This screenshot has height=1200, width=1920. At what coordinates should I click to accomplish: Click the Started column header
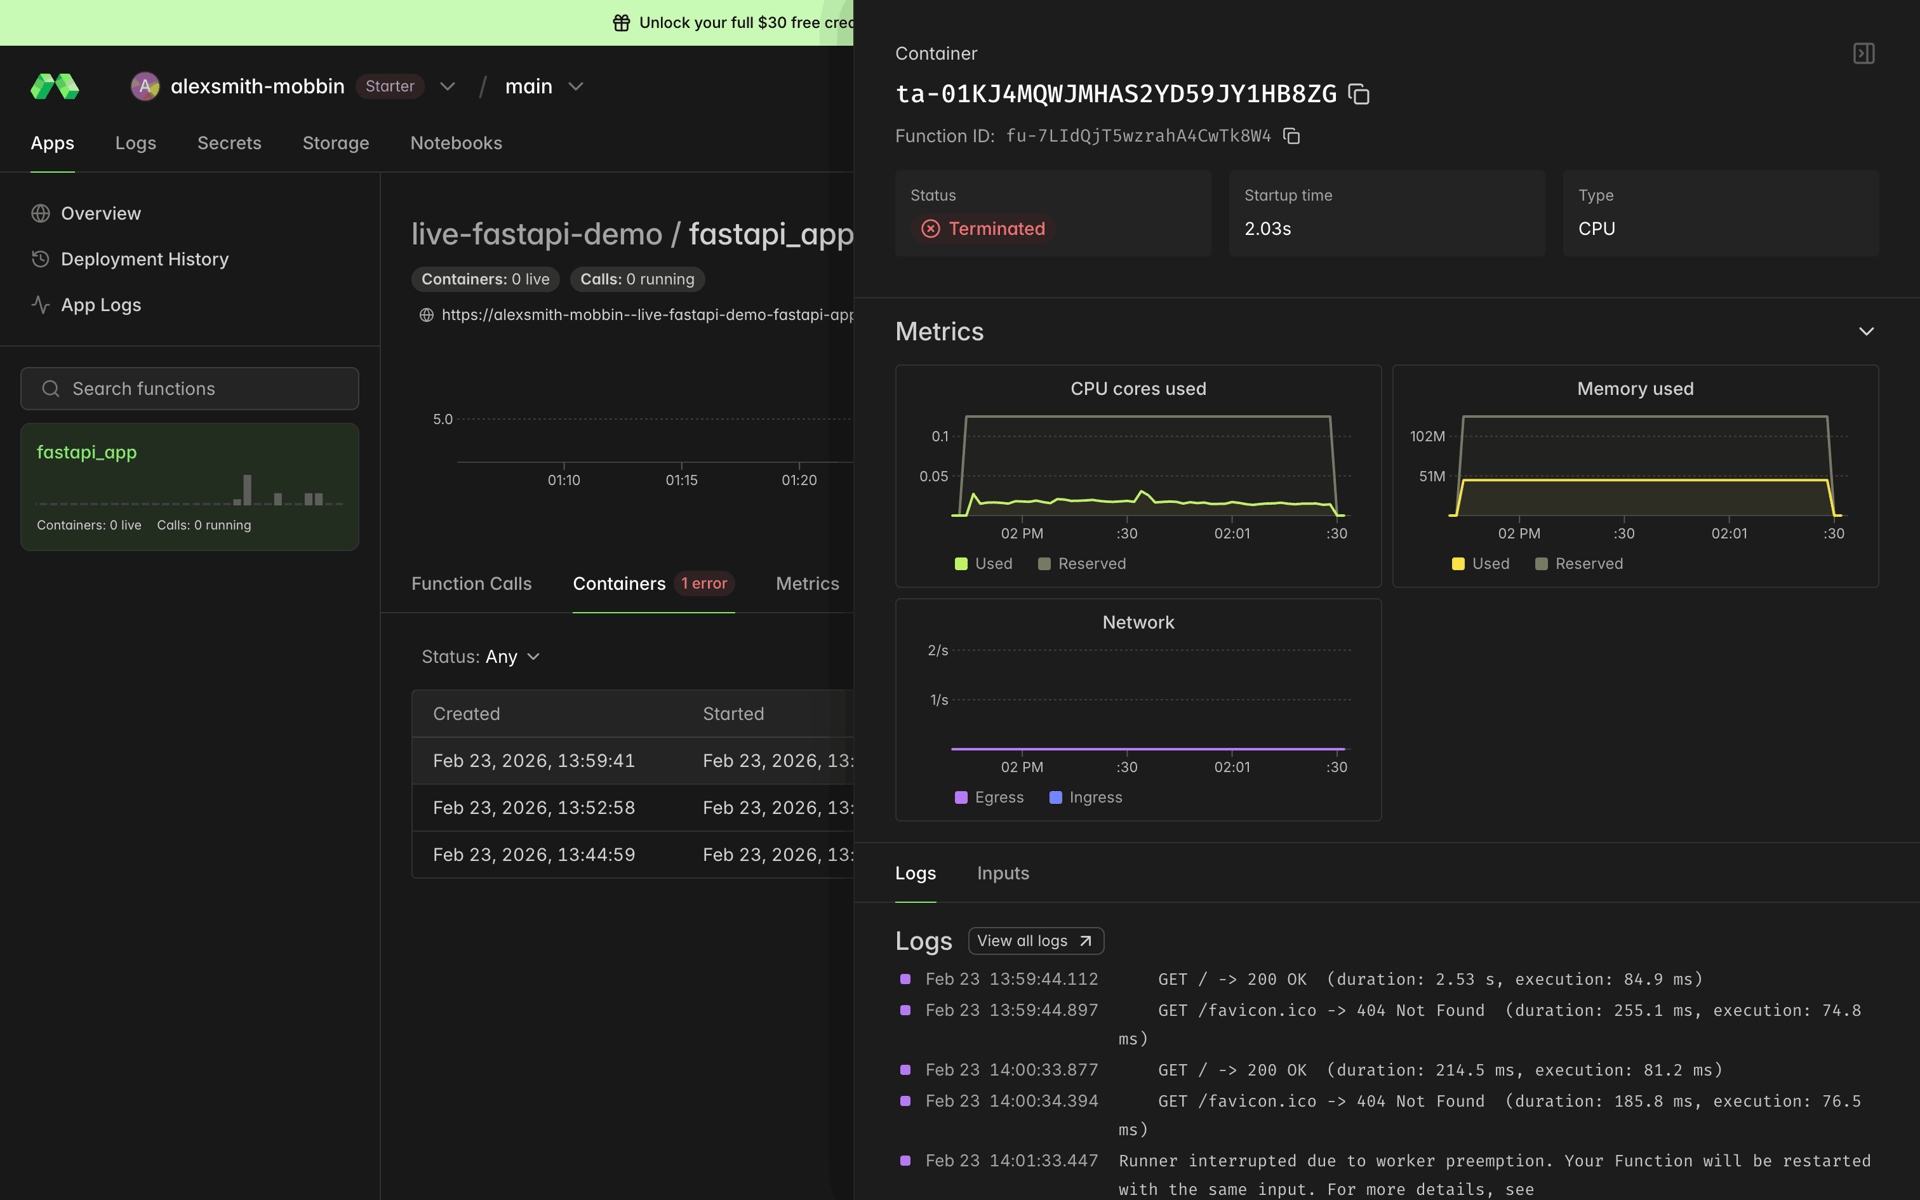(733, 714)
